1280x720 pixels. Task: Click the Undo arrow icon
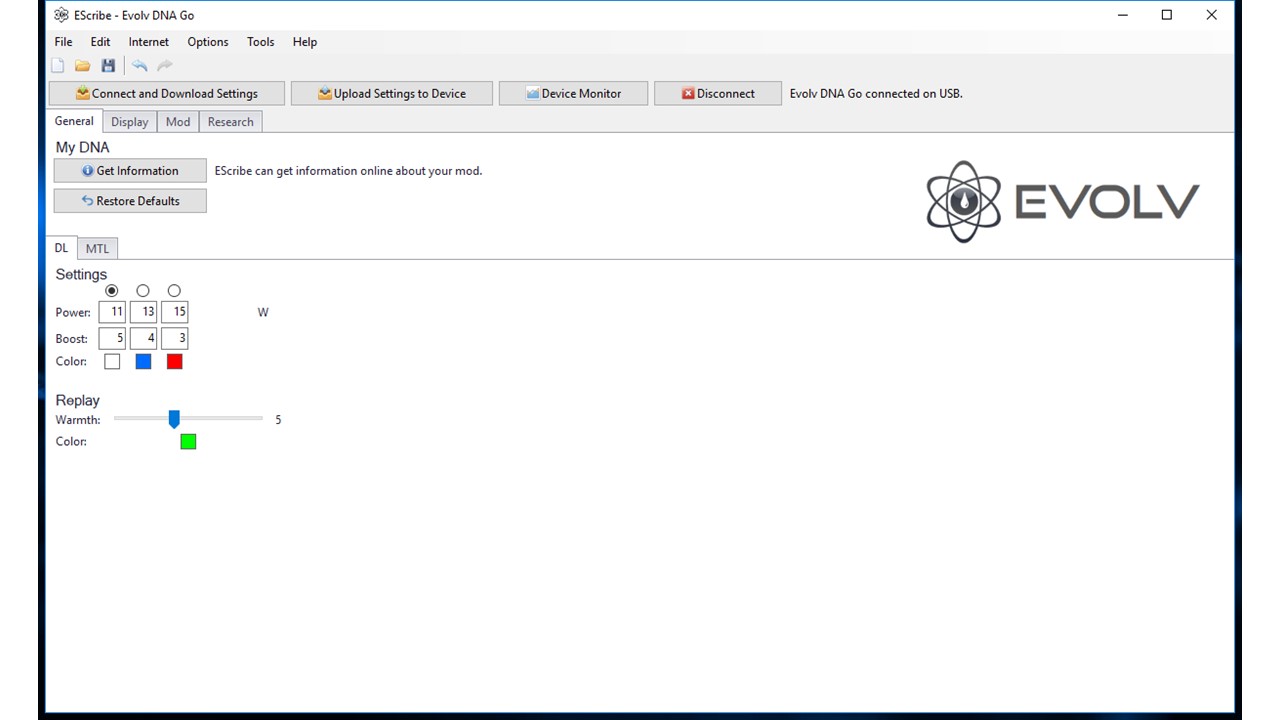click(x=140, y=66)
